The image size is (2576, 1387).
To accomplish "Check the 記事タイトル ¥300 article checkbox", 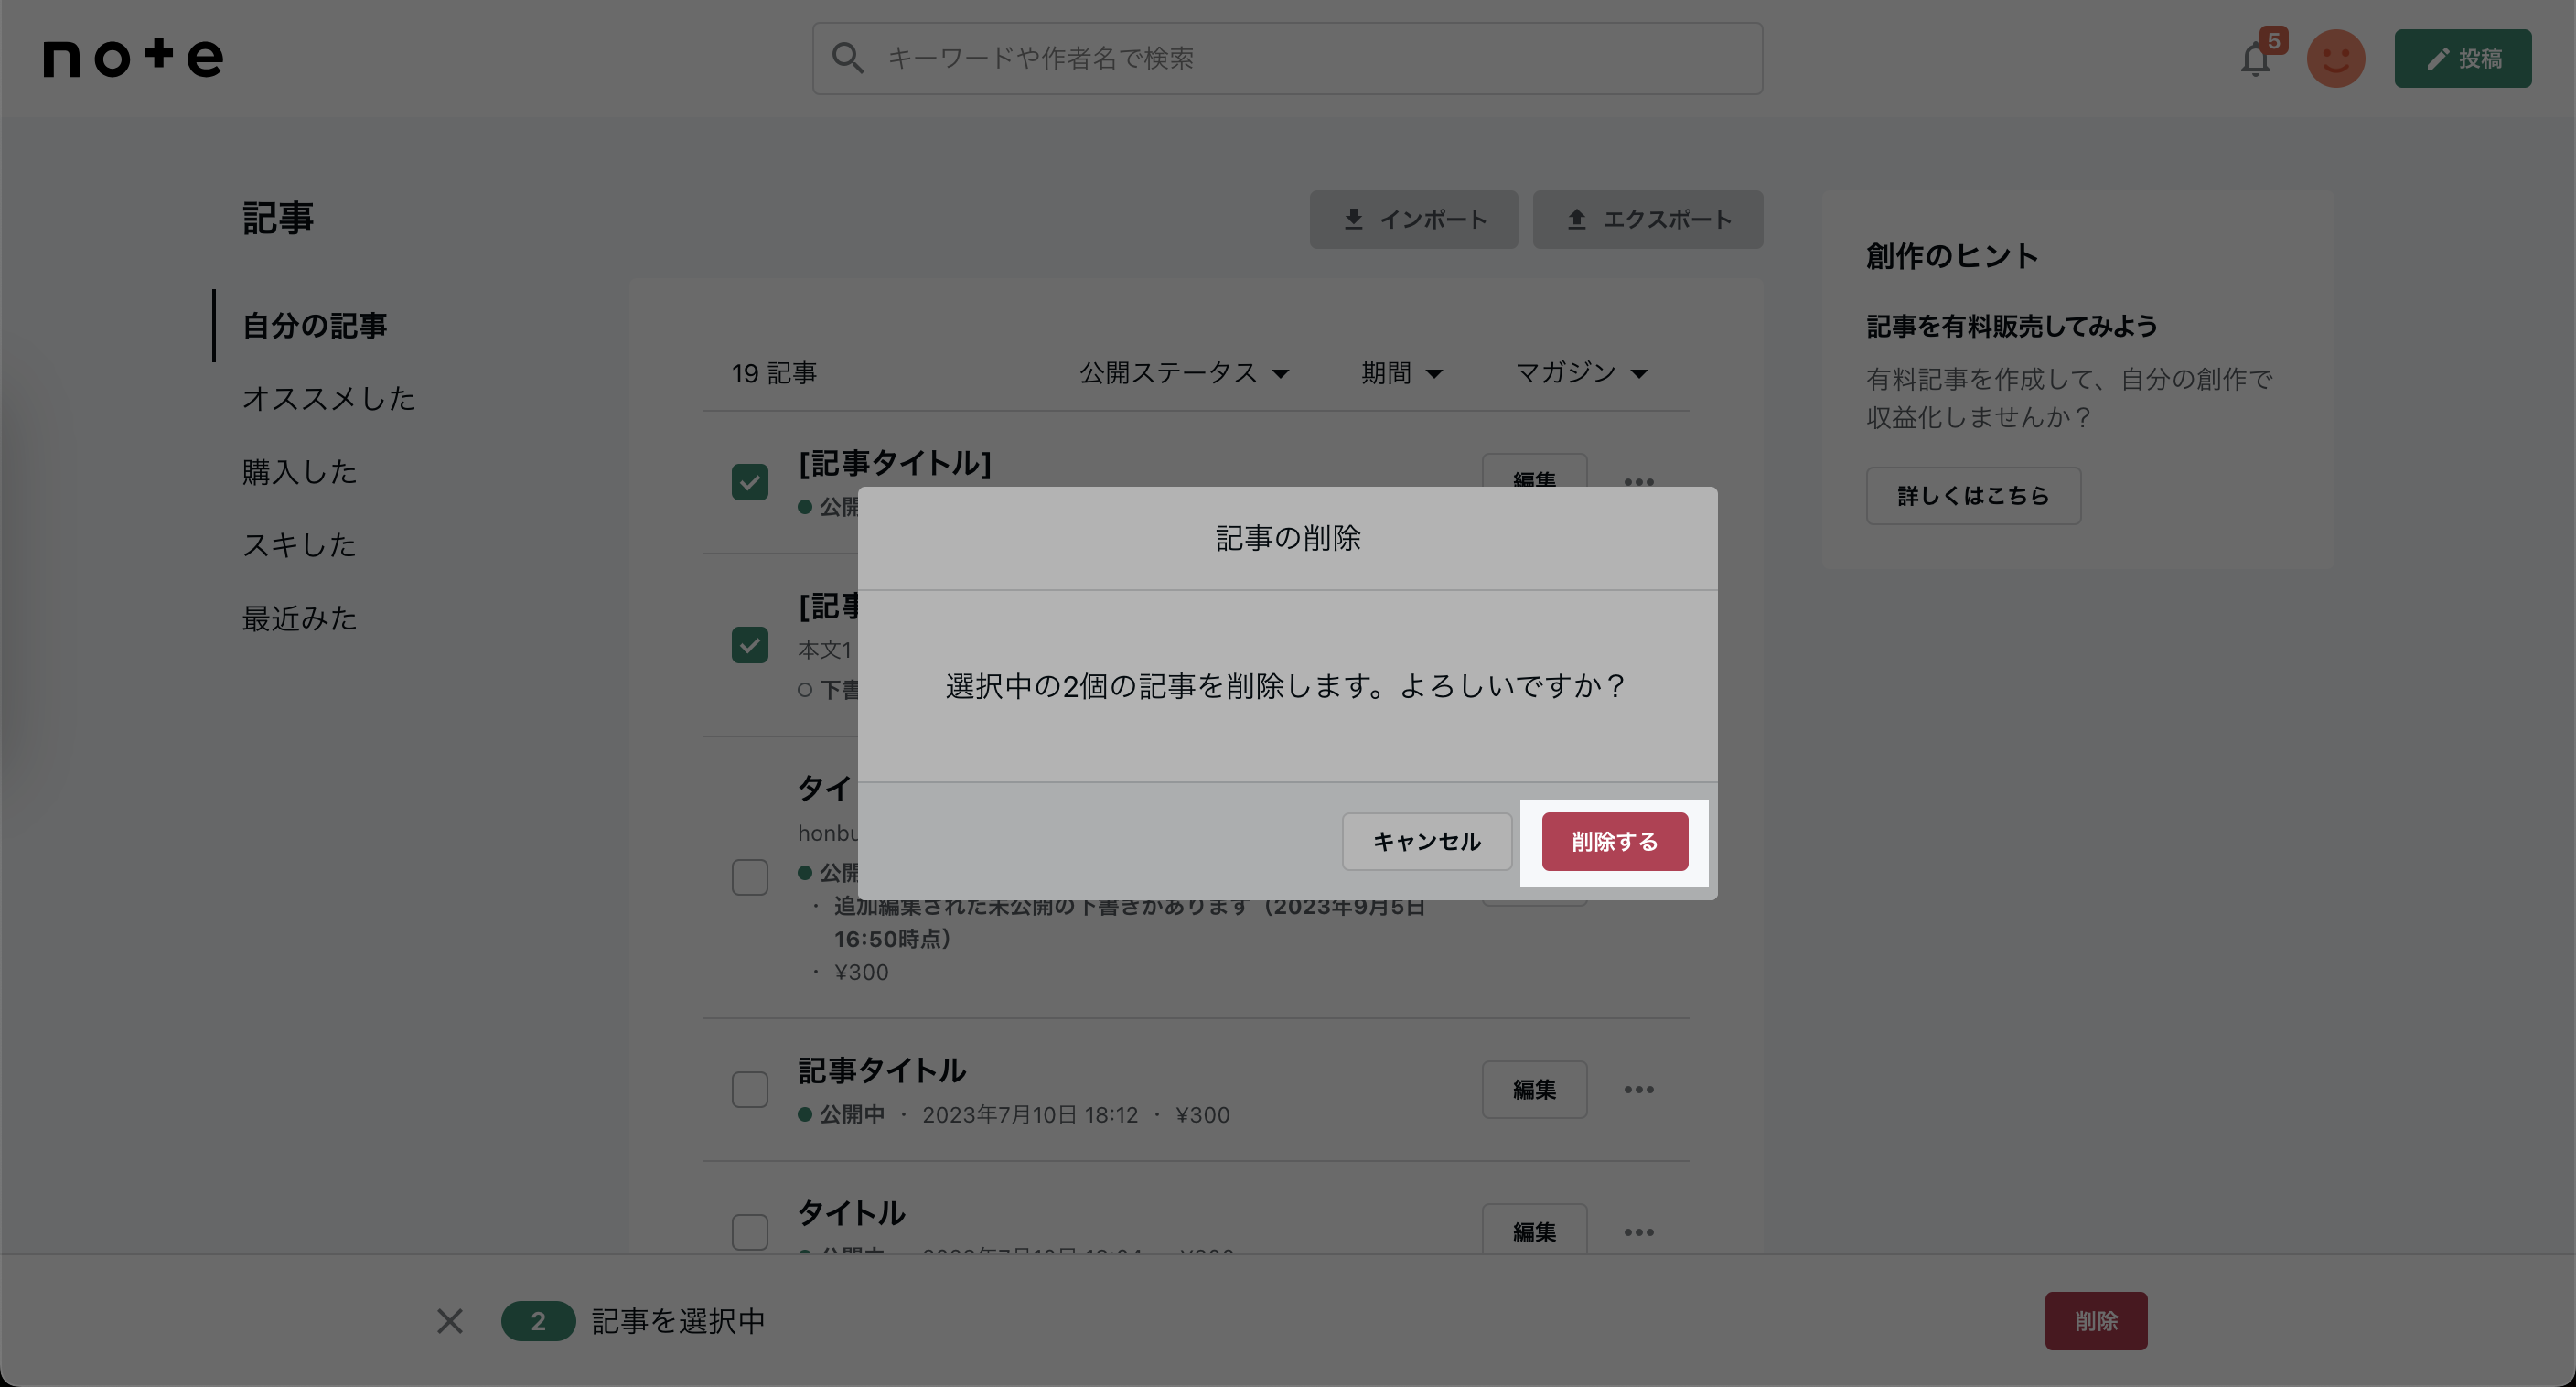I will [x=750, y=1089].
